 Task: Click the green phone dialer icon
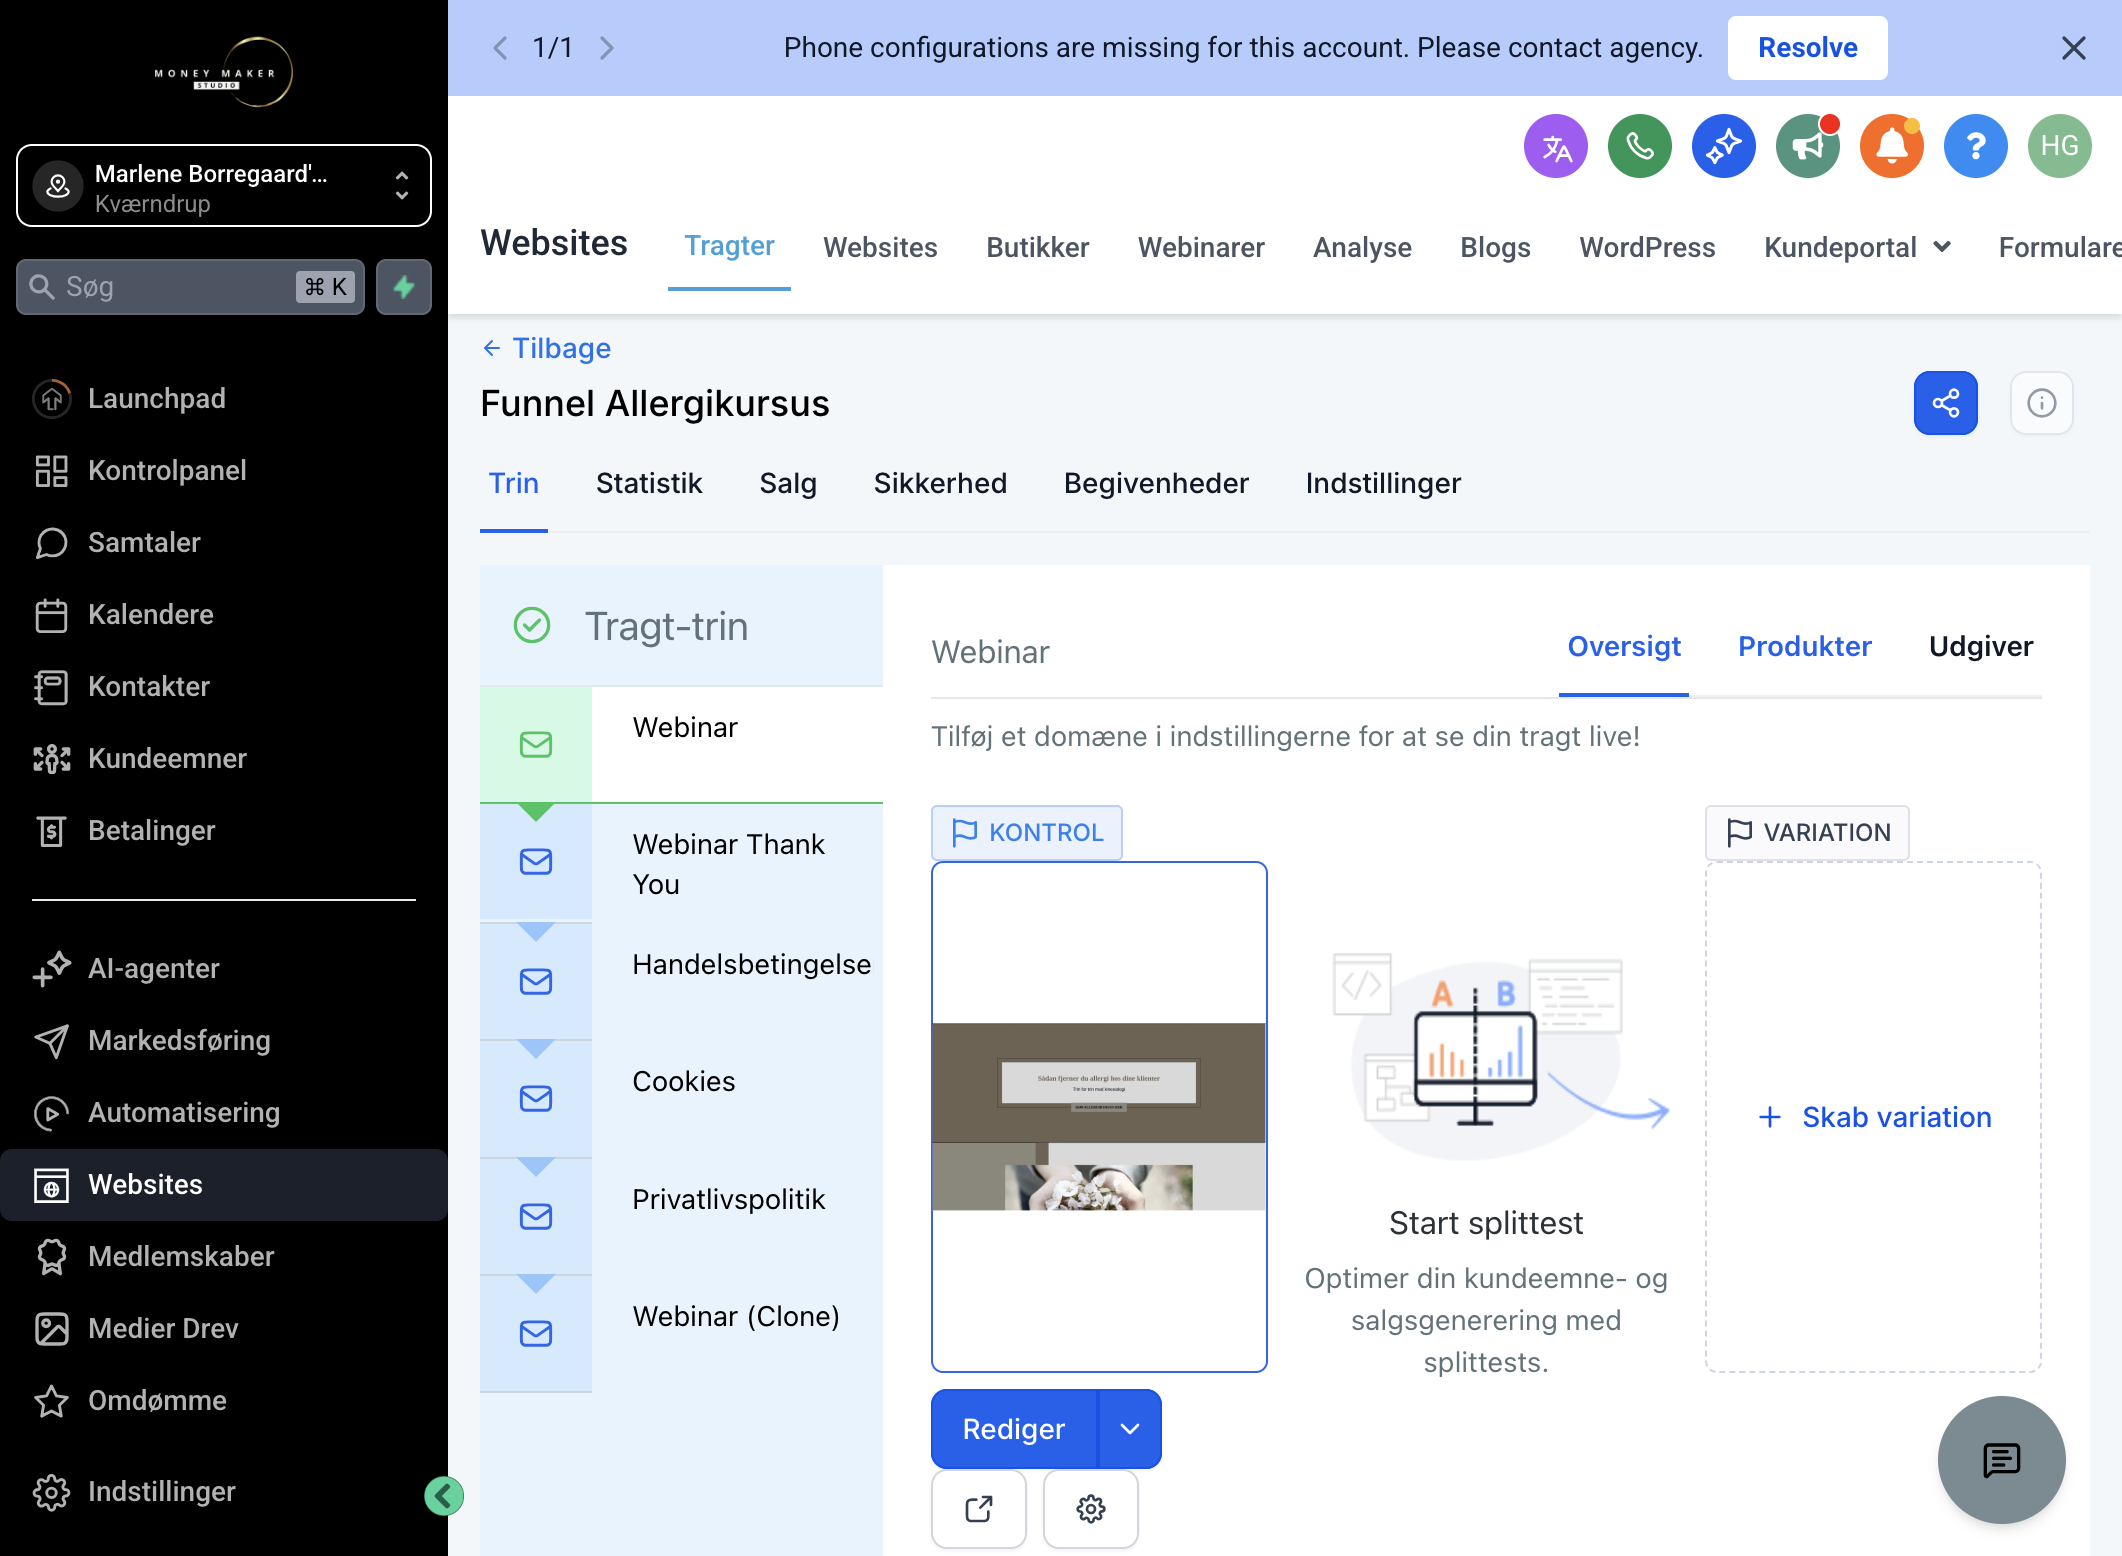click(1639, 146)
